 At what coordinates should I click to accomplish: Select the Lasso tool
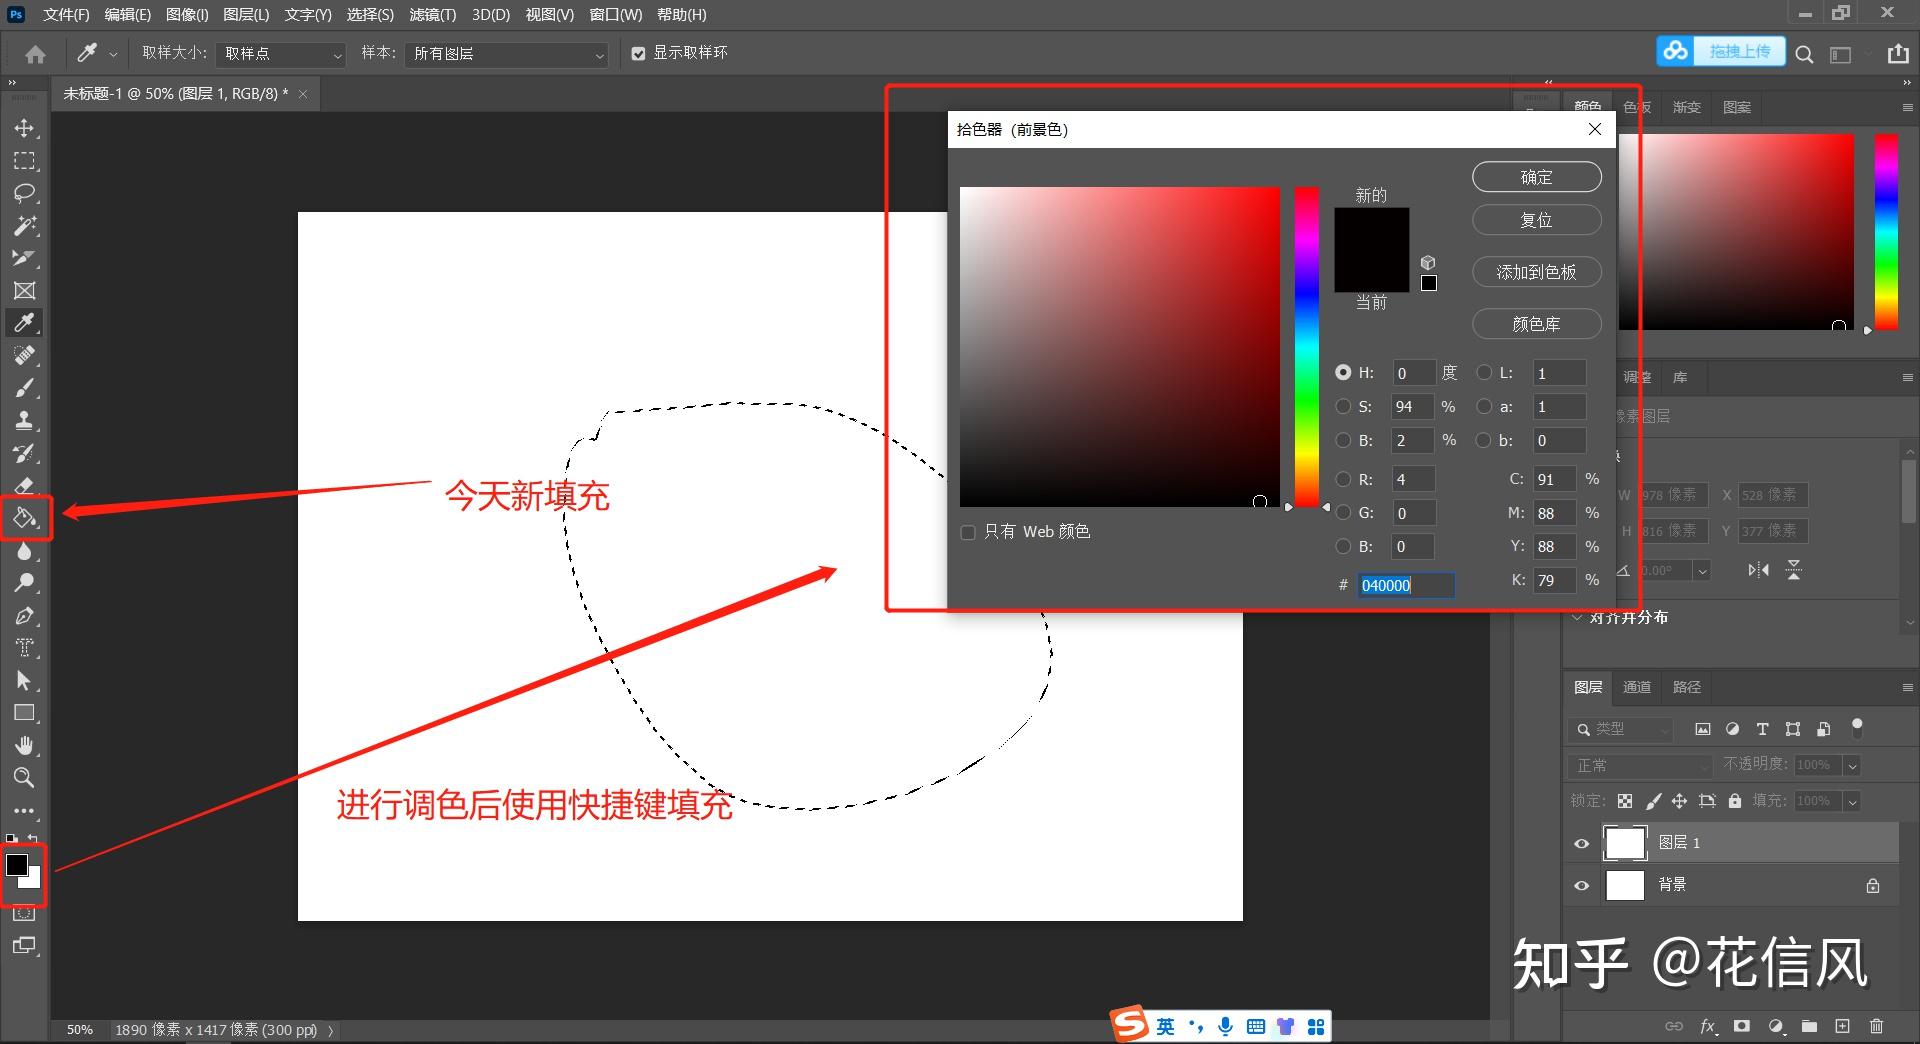(x=24, y=193)
